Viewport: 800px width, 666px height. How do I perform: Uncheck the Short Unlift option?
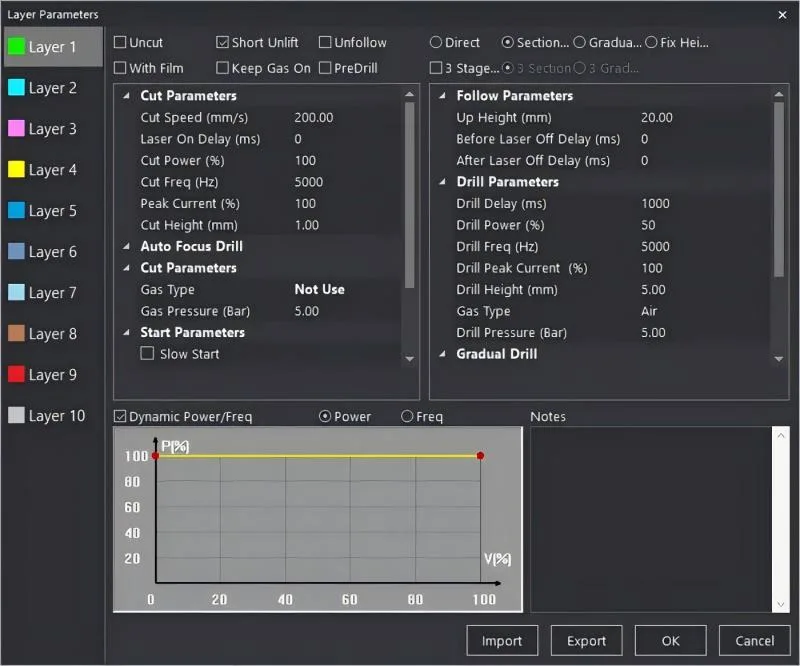pos(222,42)
